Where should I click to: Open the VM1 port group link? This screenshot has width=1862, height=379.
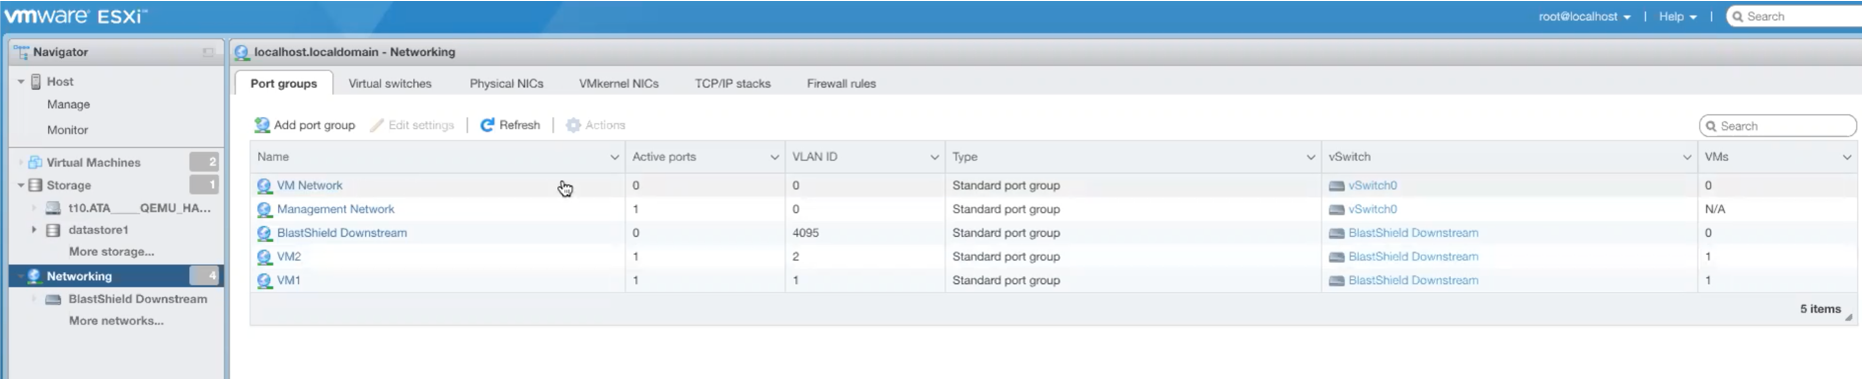(289, 281)
